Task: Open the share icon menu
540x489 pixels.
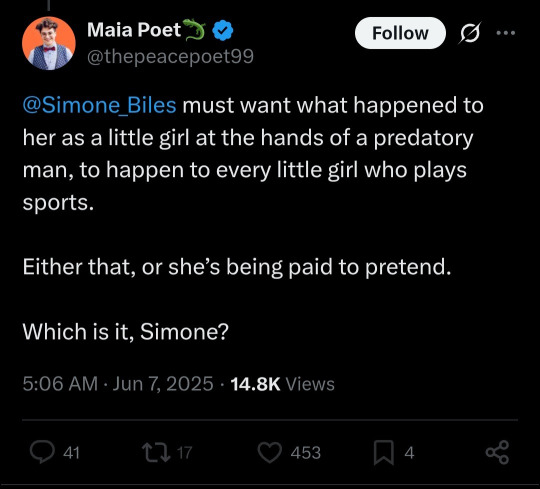Action: coord(497,452)
